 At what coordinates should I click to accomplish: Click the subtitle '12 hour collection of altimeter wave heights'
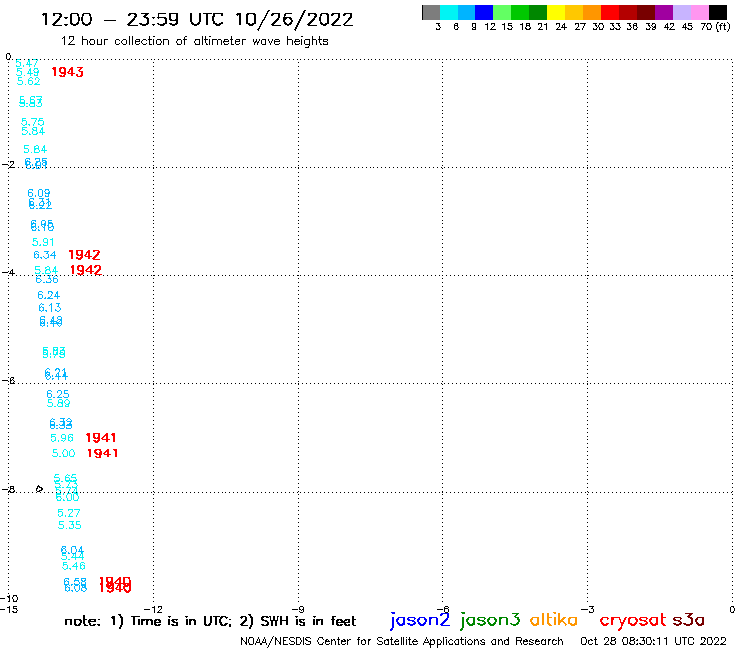pos(194,41)
